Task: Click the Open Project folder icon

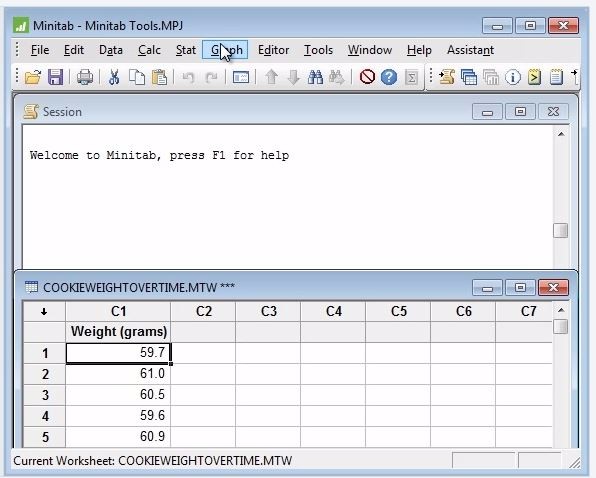Action: 33,77
